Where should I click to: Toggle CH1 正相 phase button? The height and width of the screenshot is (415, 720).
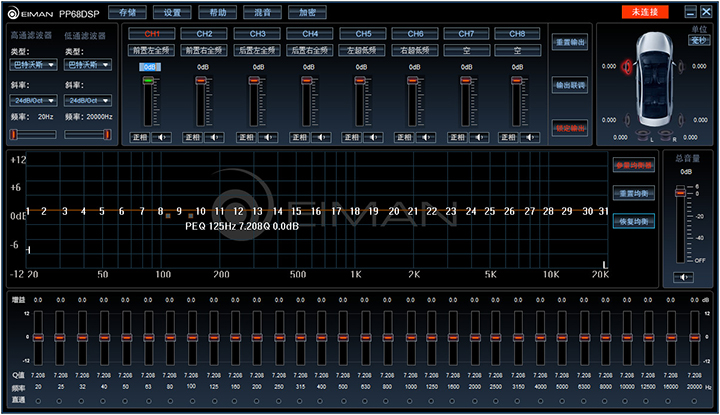(x=140, y=137)
